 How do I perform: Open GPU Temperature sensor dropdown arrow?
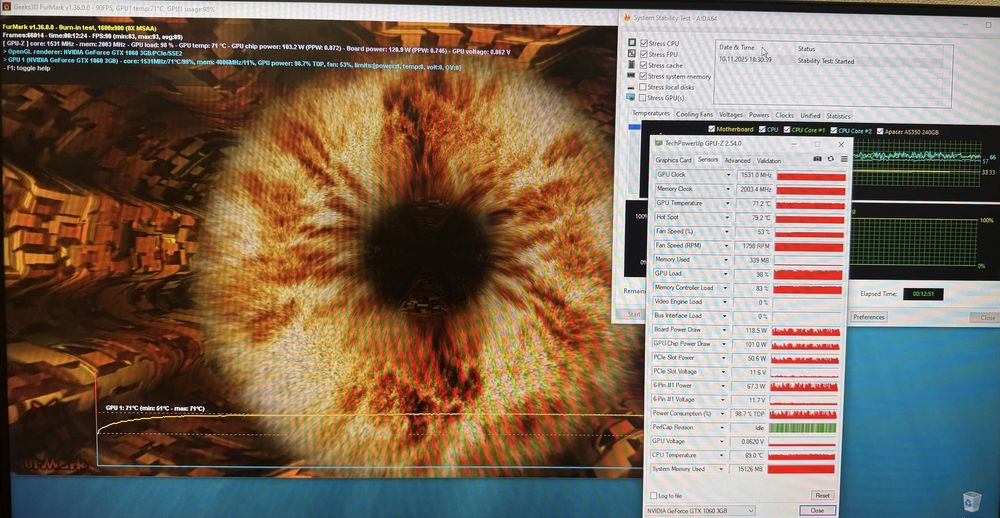coord(728,204)
